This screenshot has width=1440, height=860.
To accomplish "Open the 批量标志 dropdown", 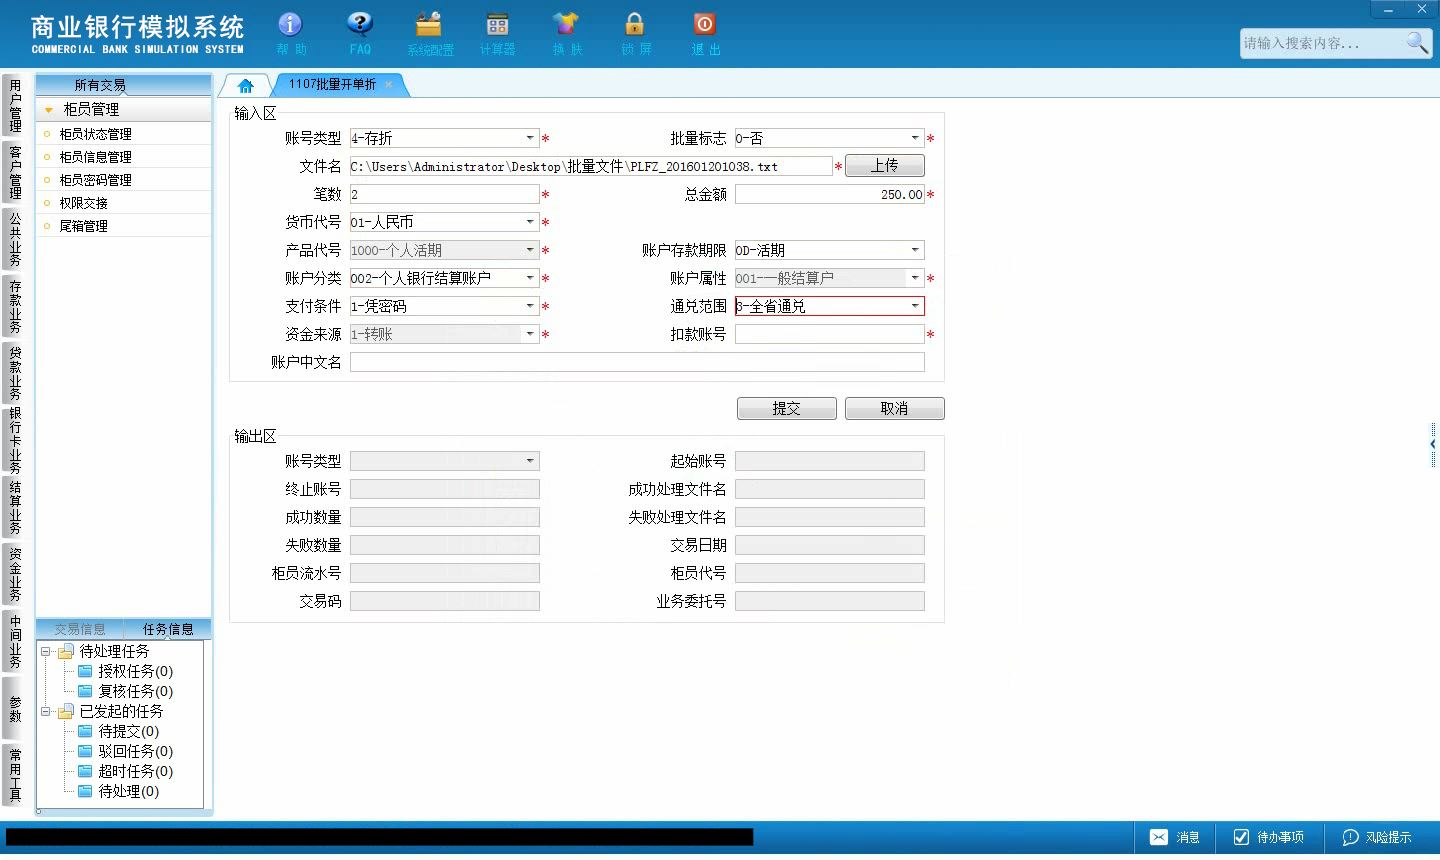I will click(x=915, y=138).
